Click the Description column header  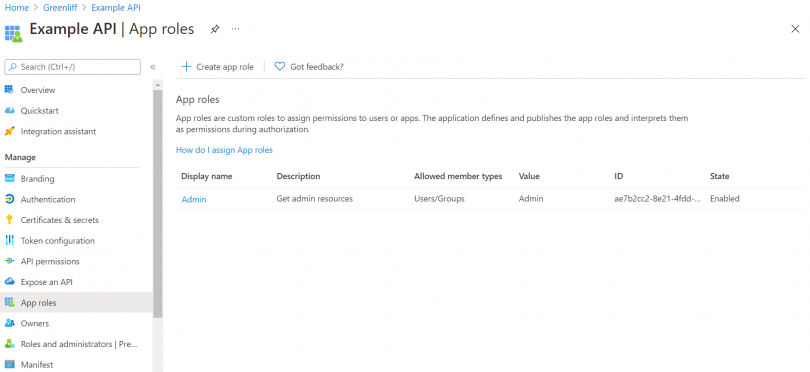pos(299,176)
